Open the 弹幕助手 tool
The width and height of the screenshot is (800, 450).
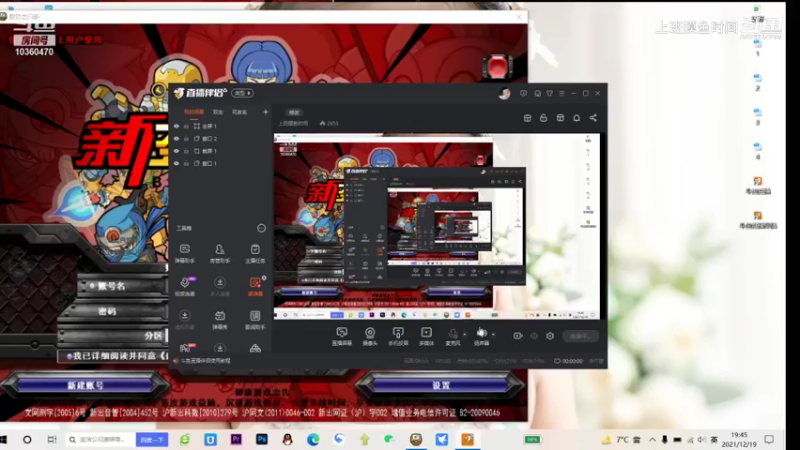point(185,253)
